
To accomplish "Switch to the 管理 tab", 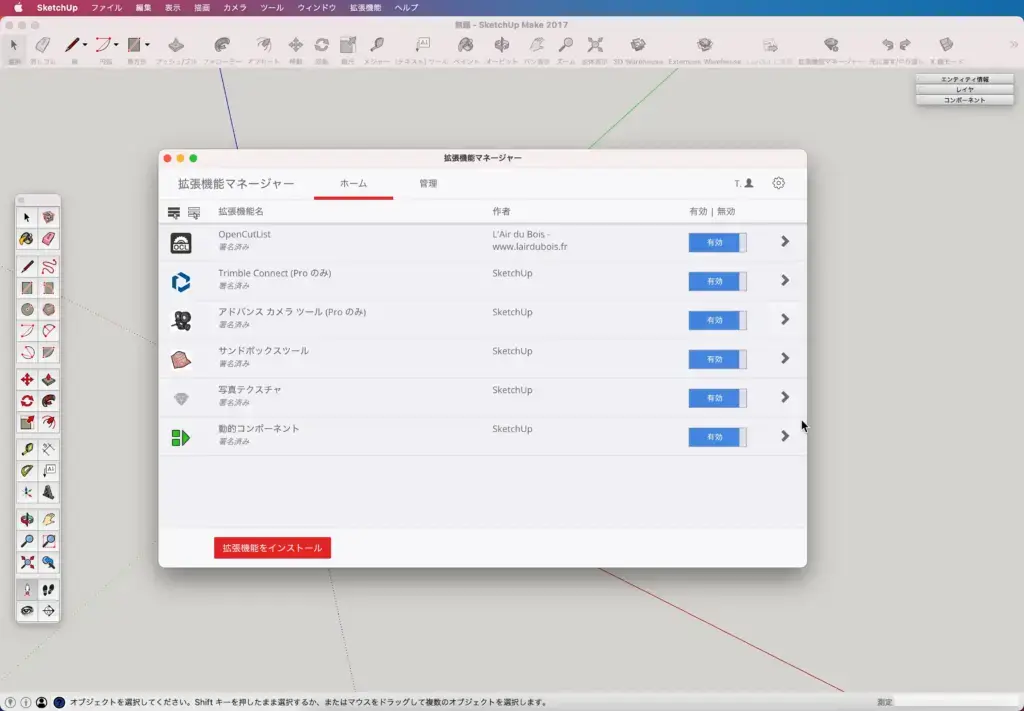I will click(428, 183).
